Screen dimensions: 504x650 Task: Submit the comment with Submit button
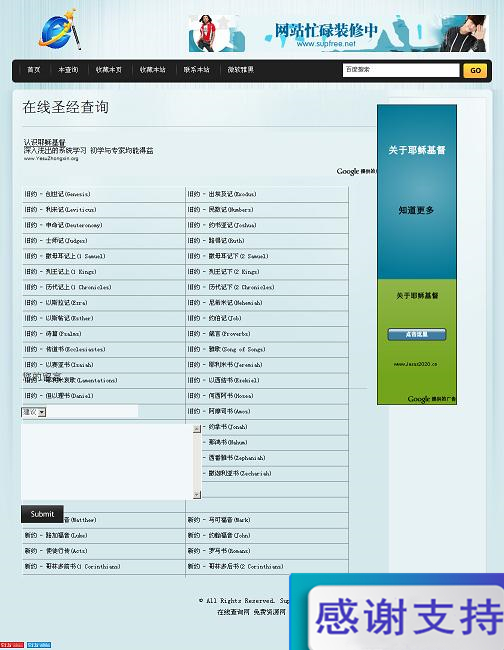[42, 514]
